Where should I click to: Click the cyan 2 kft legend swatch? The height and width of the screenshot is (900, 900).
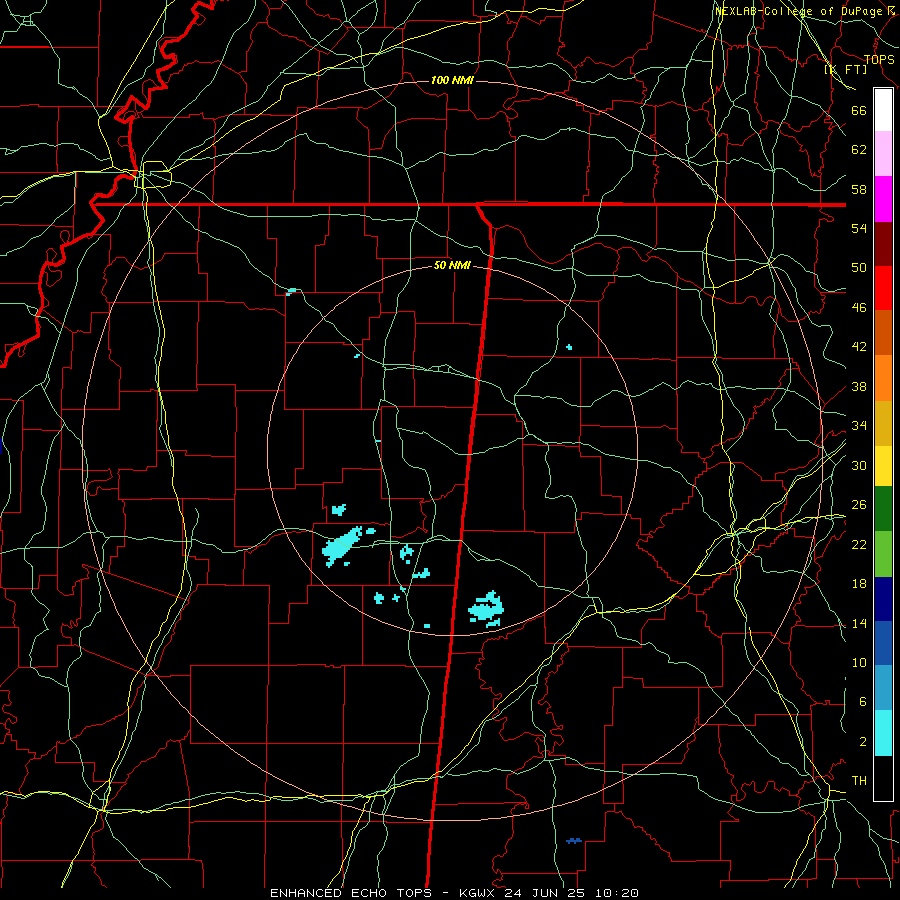point(883,732)
